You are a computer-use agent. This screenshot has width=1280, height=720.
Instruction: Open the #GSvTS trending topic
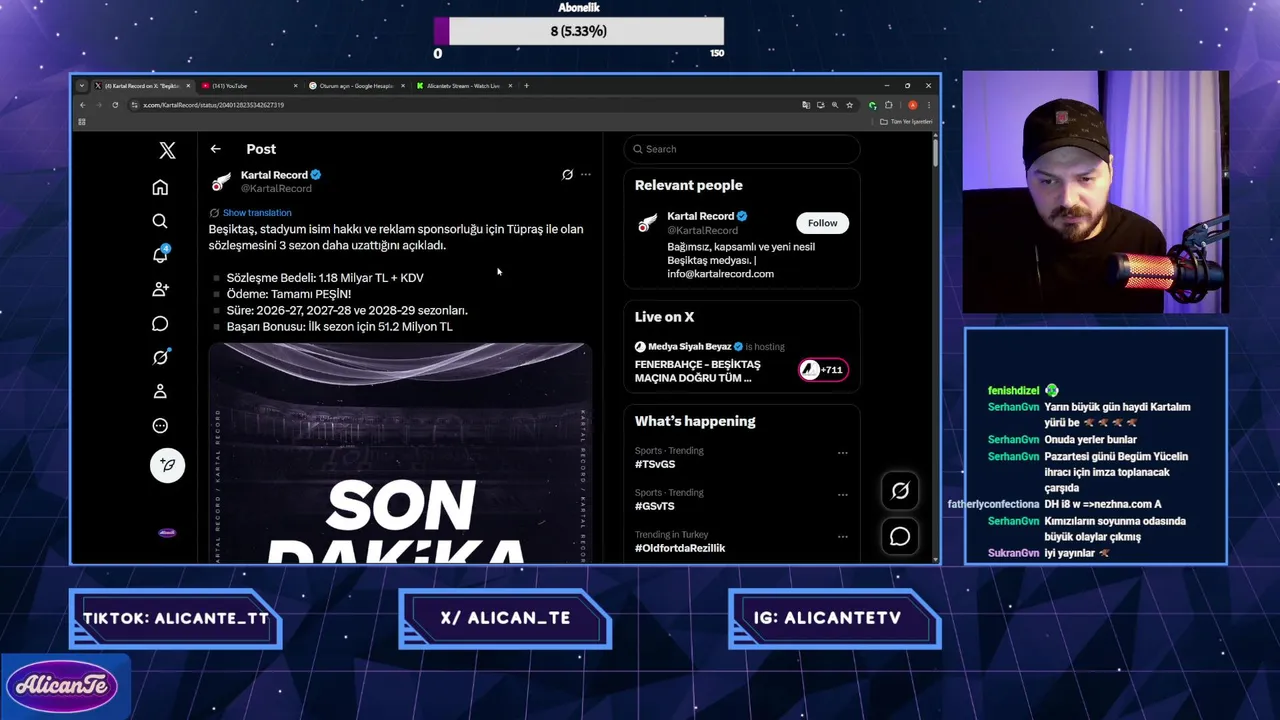click(655, 506)
